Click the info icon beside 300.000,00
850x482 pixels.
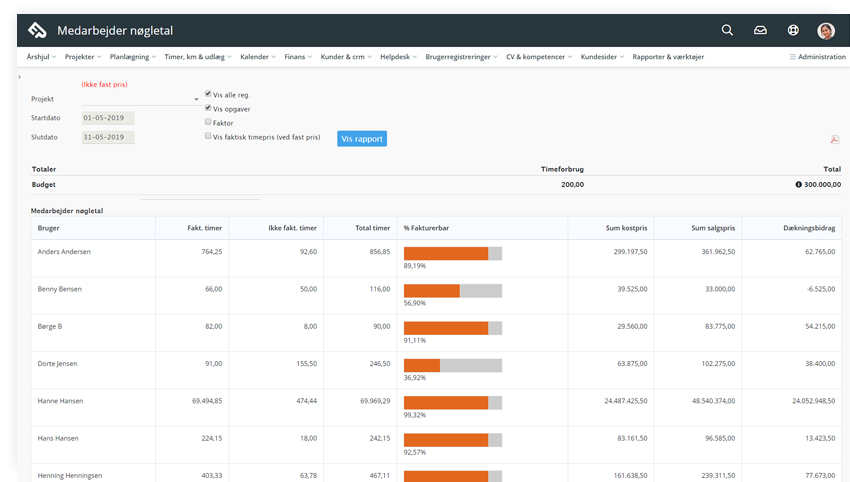click(799, 185)
